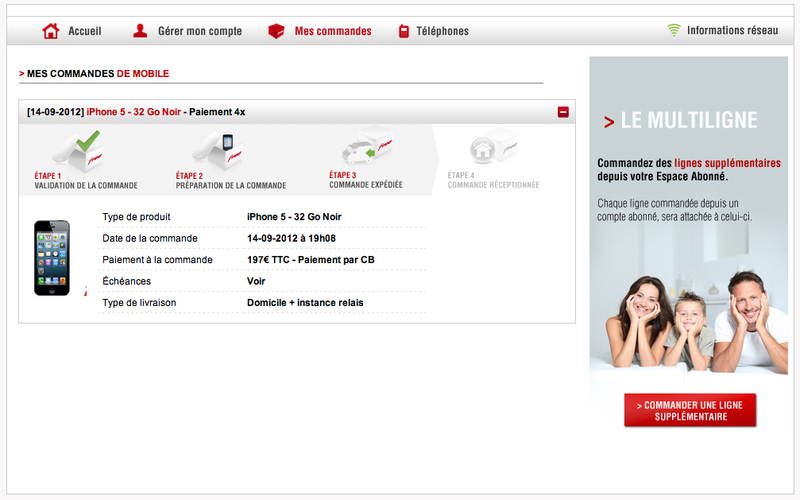Collapse the iPhone 5 order with minus button
800x500 pixels.
tap(563, 112)
